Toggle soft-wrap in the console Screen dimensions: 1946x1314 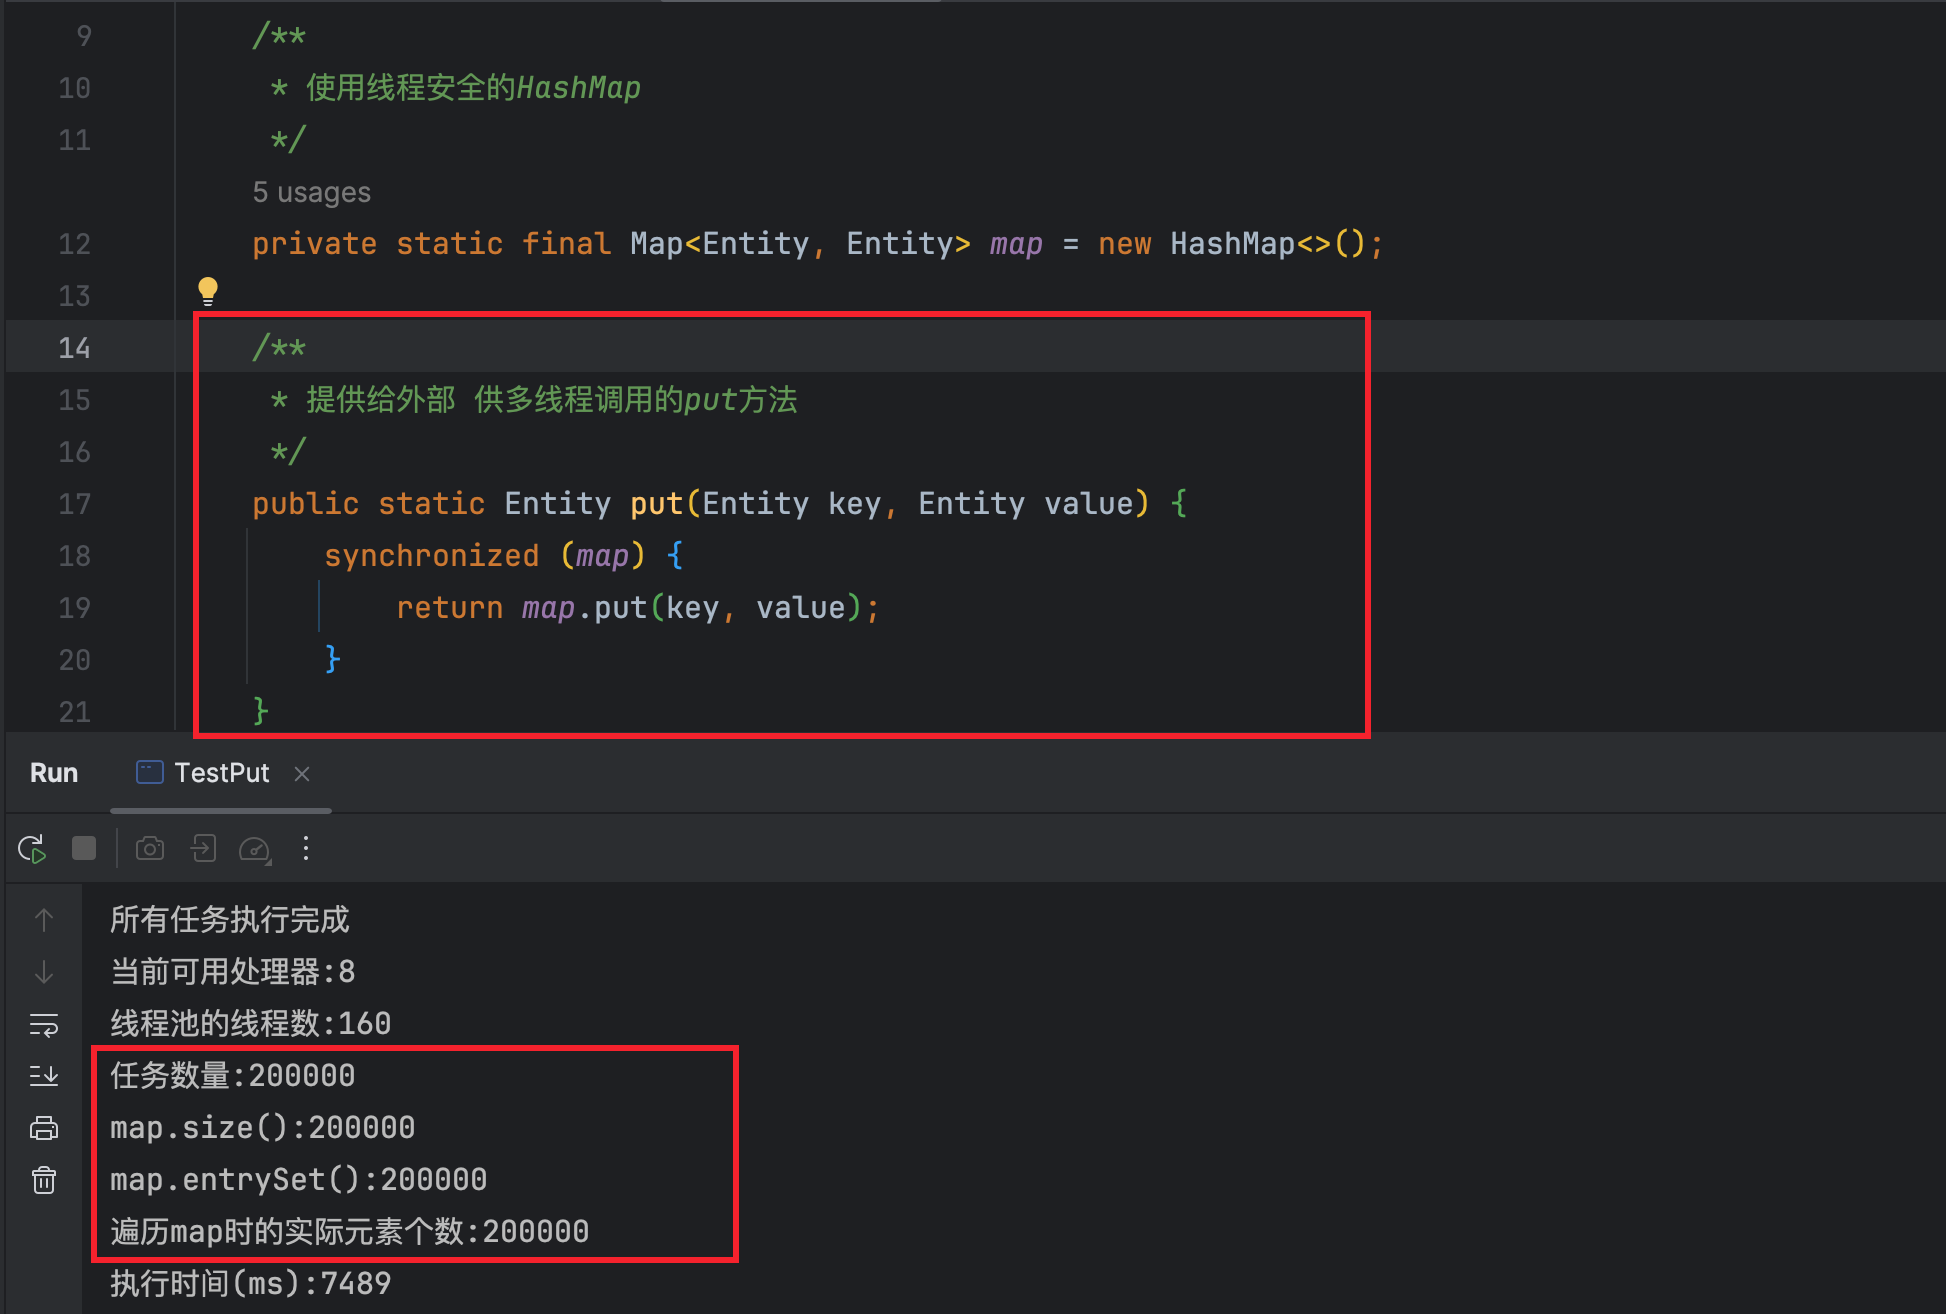pos(44,1025)
